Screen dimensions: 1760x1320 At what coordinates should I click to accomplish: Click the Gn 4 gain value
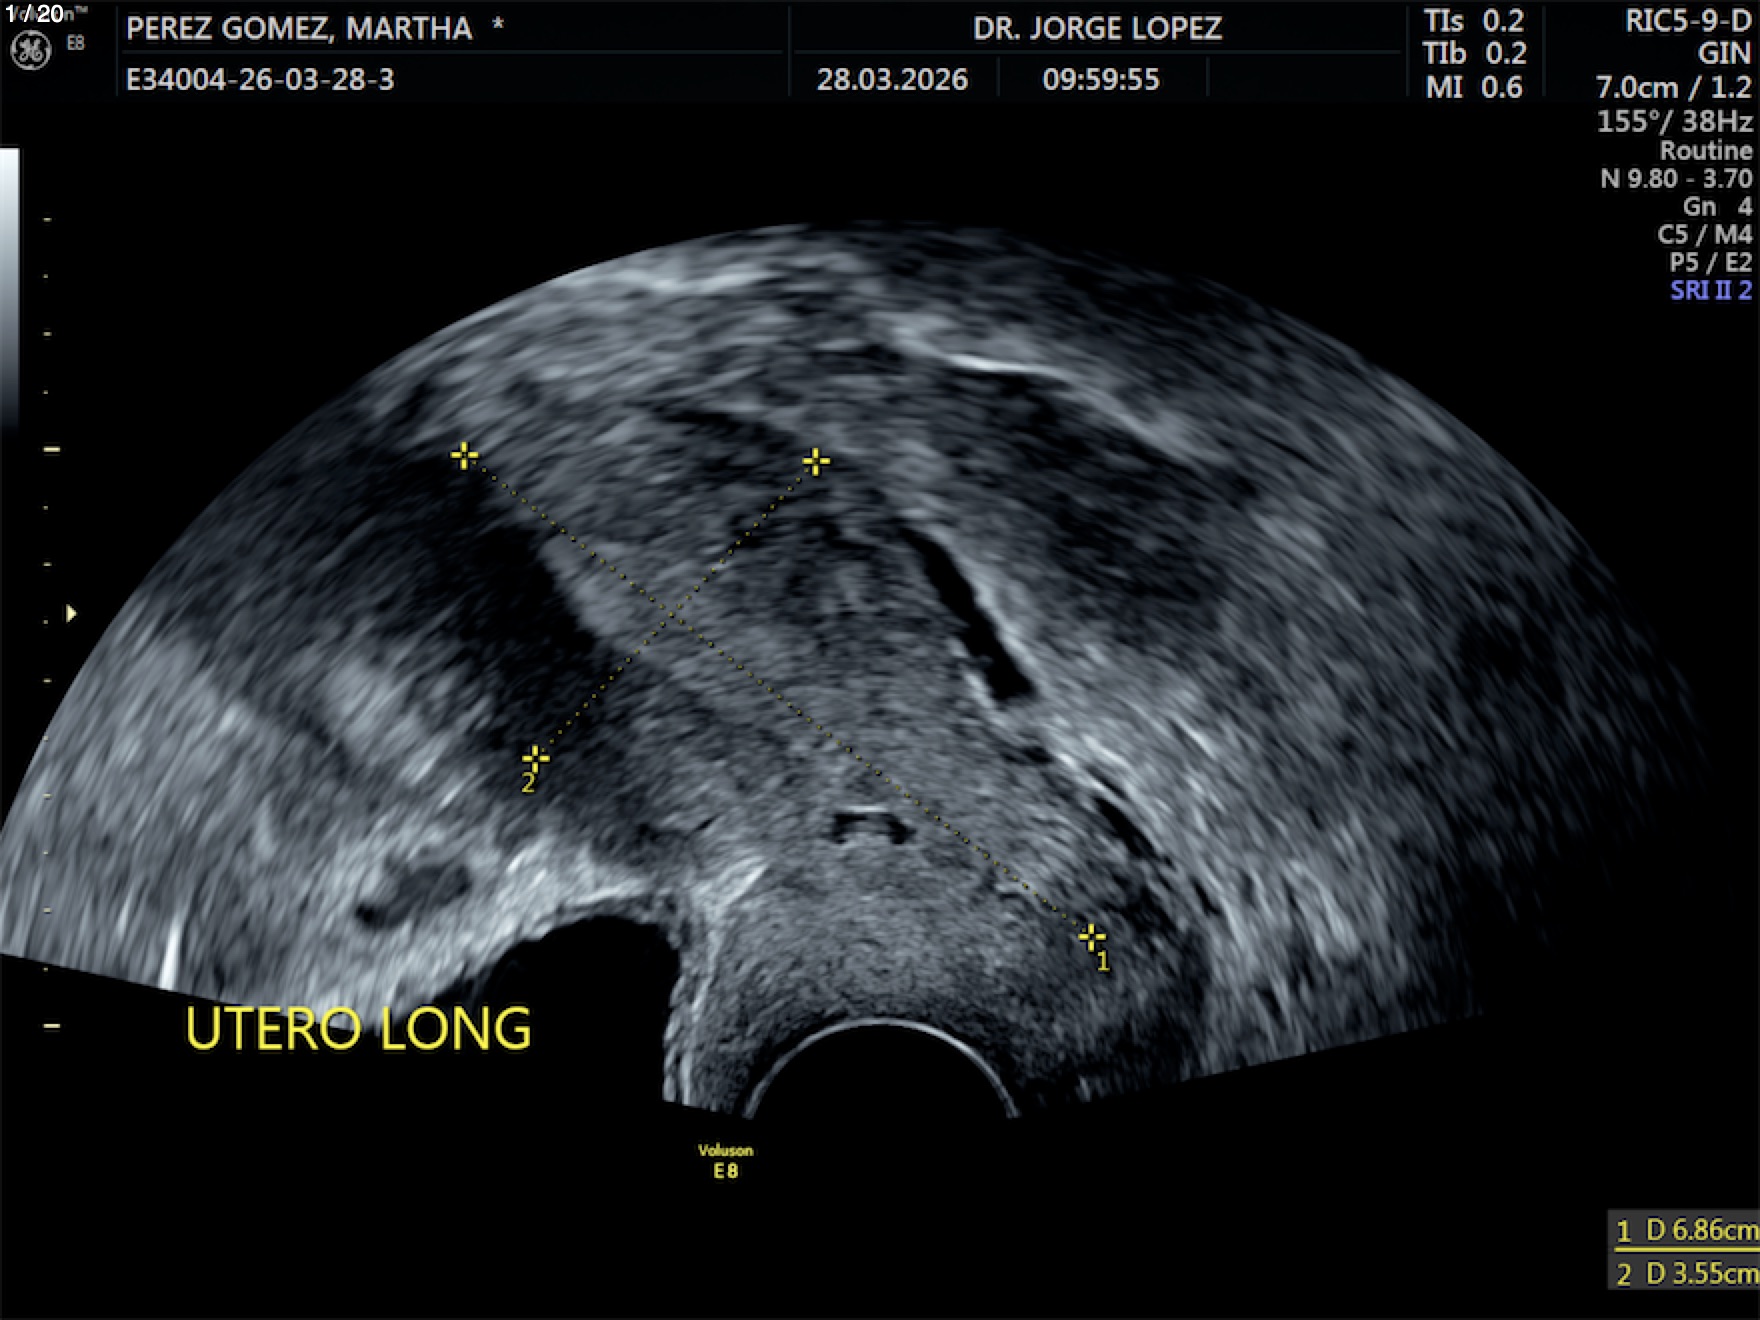pos(1716,207)
